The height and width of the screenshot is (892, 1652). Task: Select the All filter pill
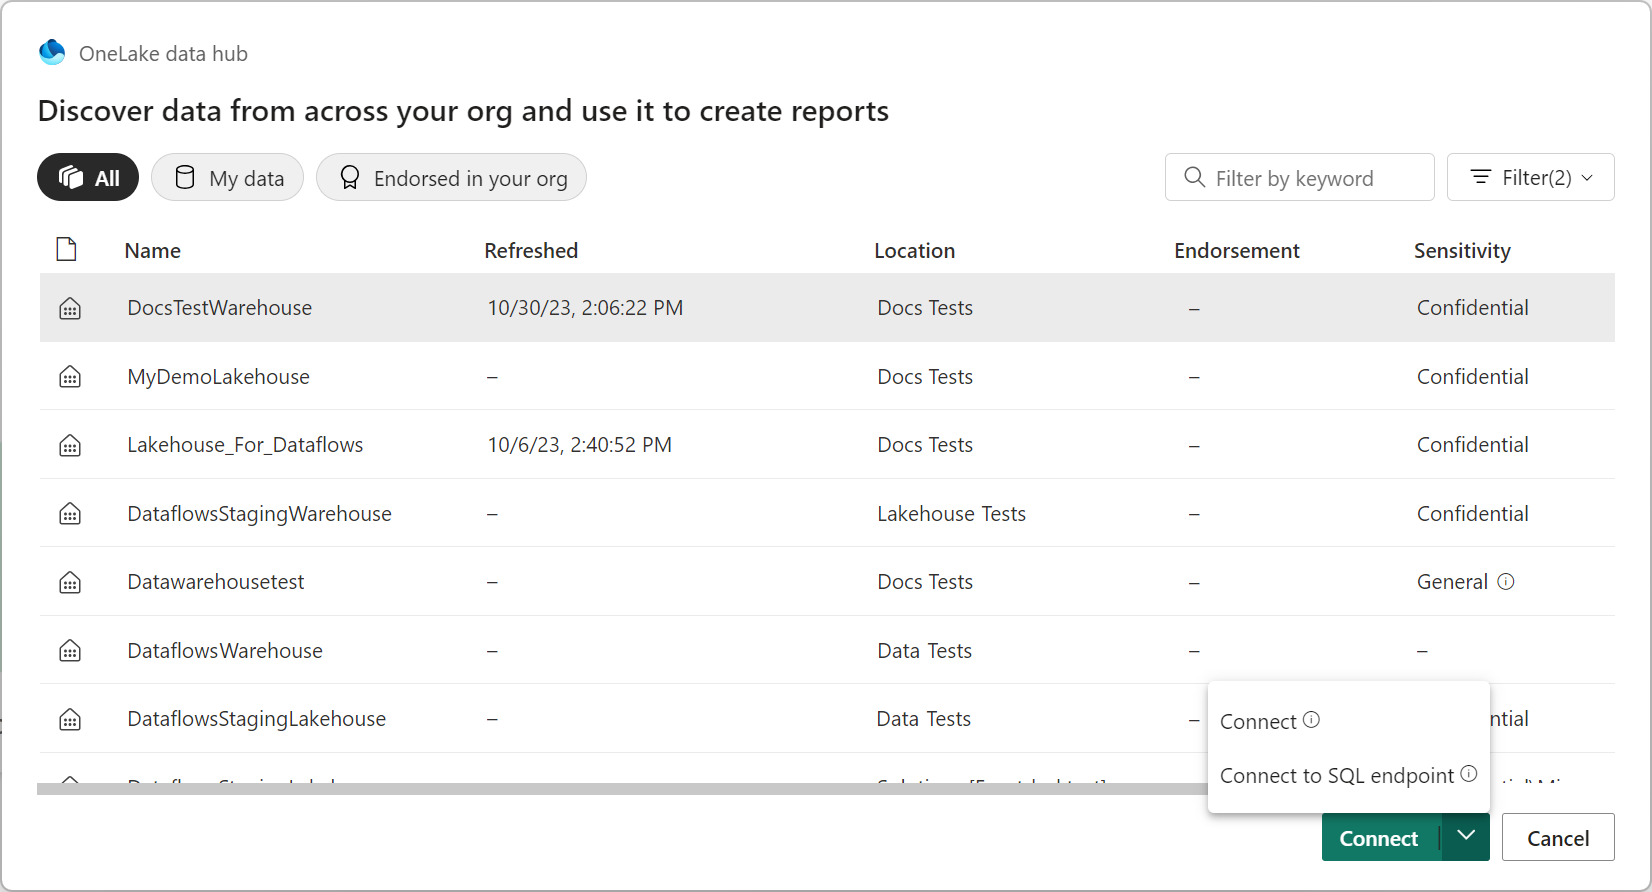pos(88,178)
